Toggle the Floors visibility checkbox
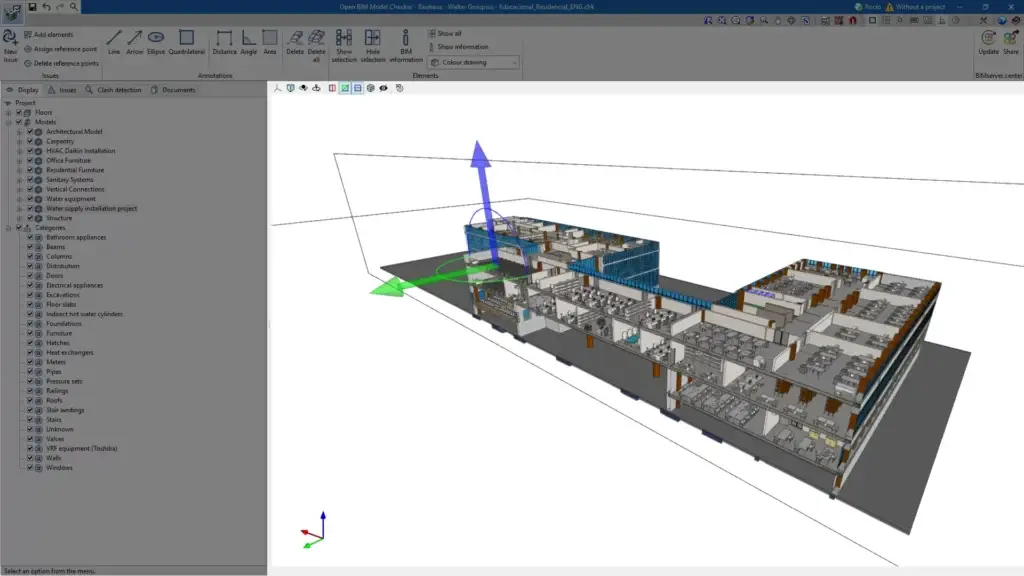The height and width of the screenshot is (576, 1024). pyautogui.click(x=19, y=113)
